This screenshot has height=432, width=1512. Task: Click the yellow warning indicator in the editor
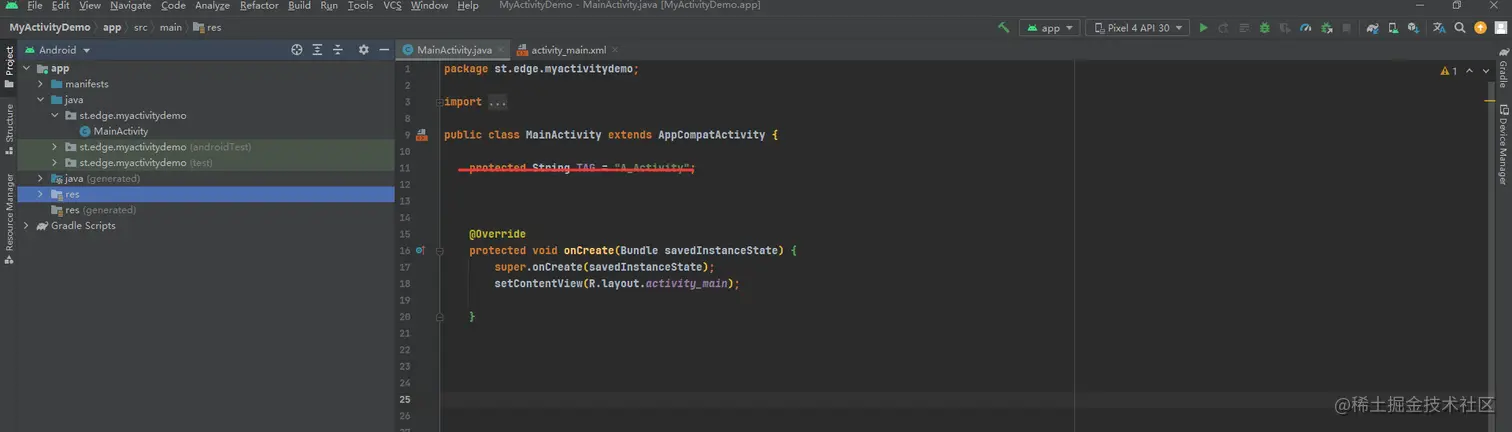[1449, 71]
